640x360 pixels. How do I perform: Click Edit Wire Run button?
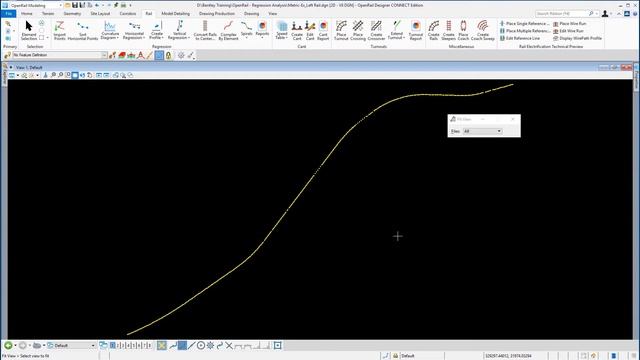point(568,31)
